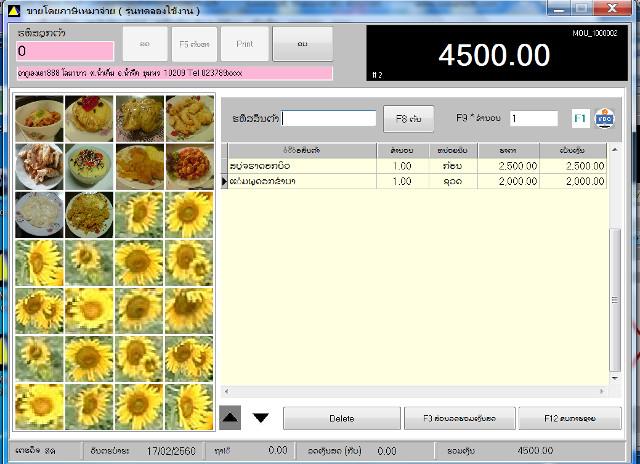
Task: Click the F9 quantity field showing 1
Action: click(533, 119)
